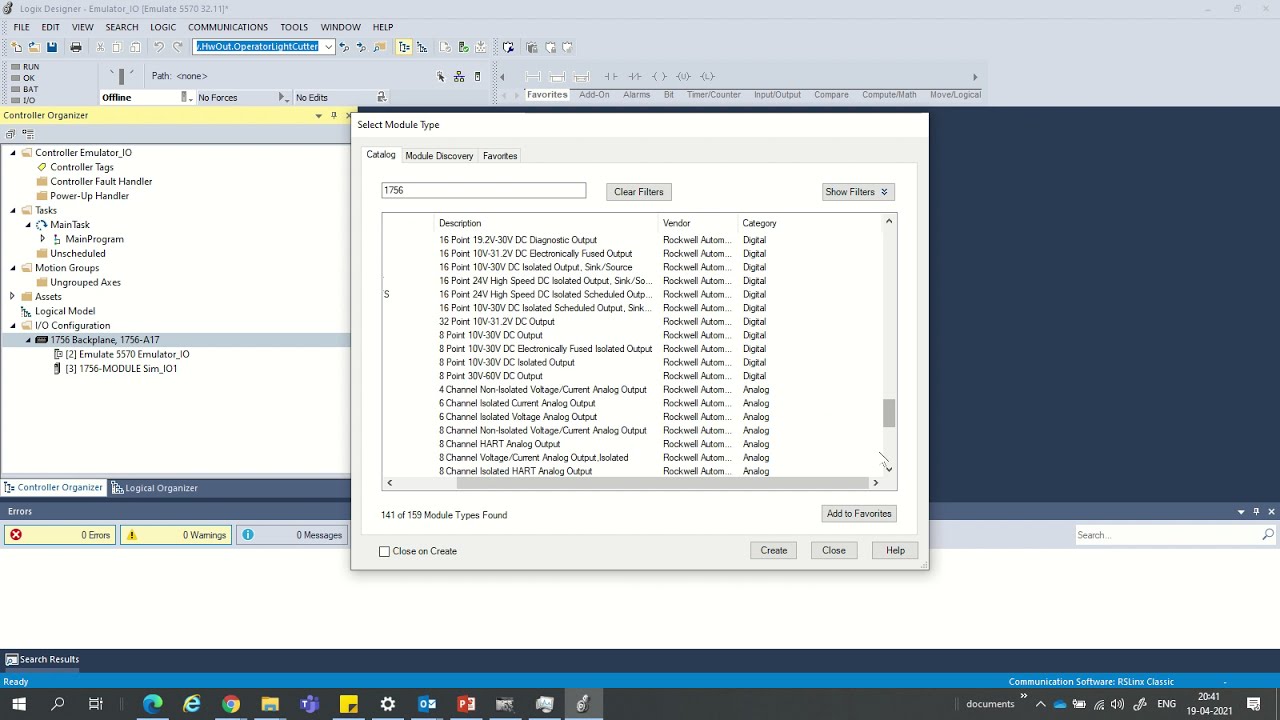The width and height of the screenshot is (1280, 720).
Task: Click the module list scroll-up arrow
Action: coord(889,221)
